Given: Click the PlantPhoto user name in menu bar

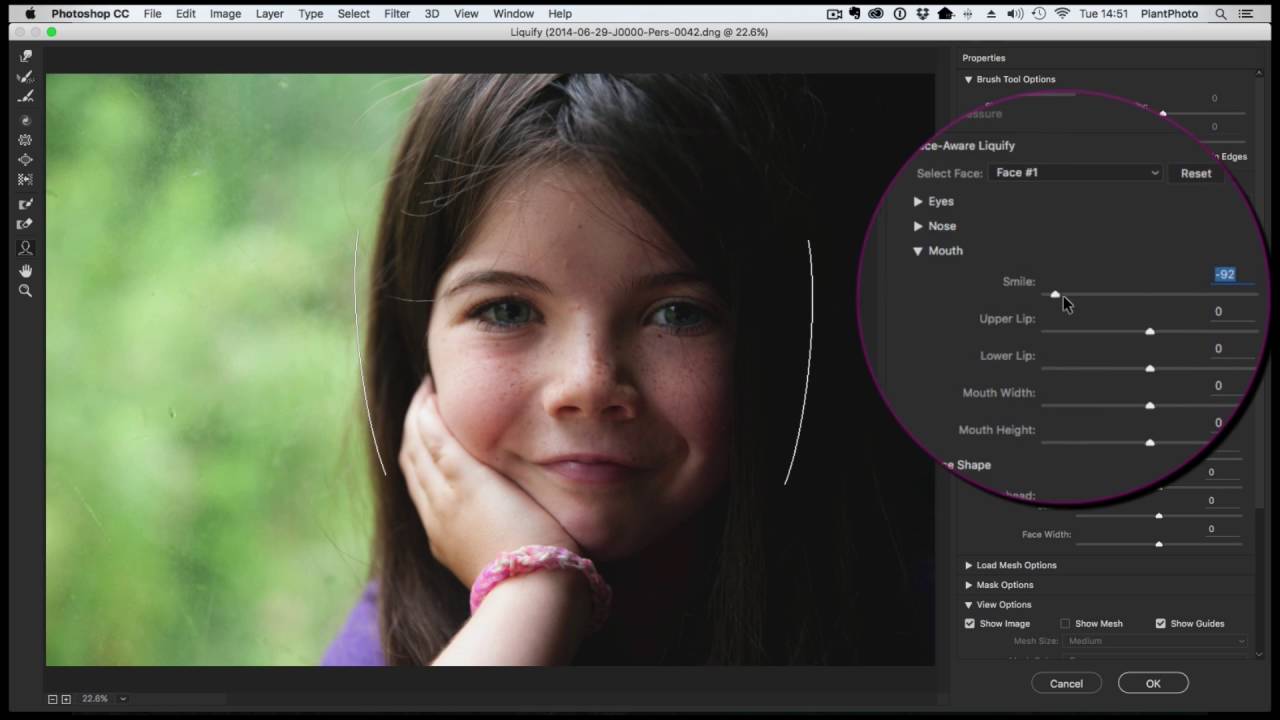Looking at the screenshot, I should (1170, 14).
